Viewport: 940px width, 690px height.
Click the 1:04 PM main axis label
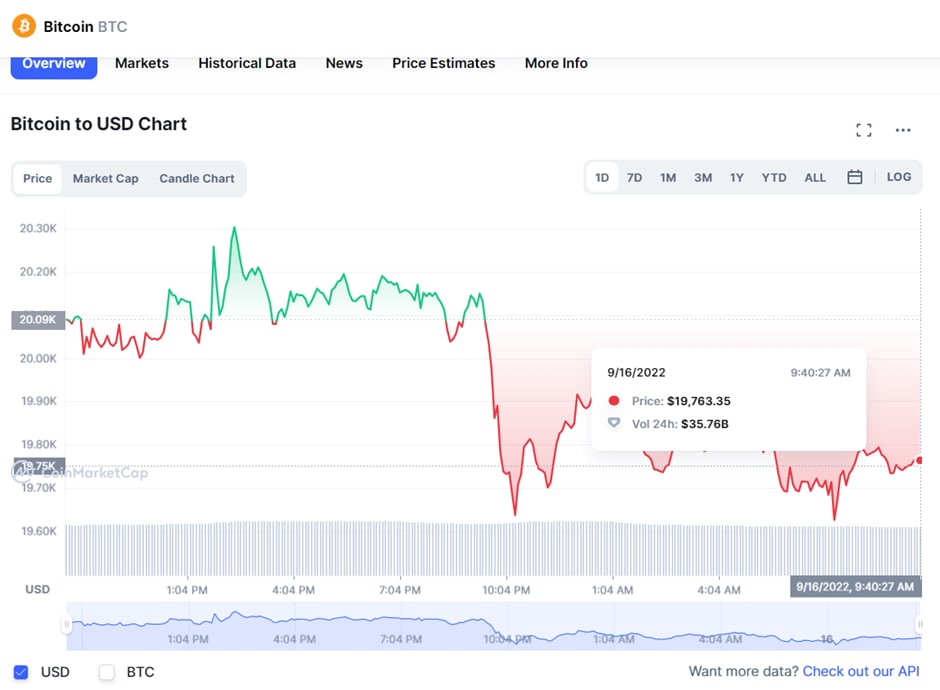(x=187, y=590)
